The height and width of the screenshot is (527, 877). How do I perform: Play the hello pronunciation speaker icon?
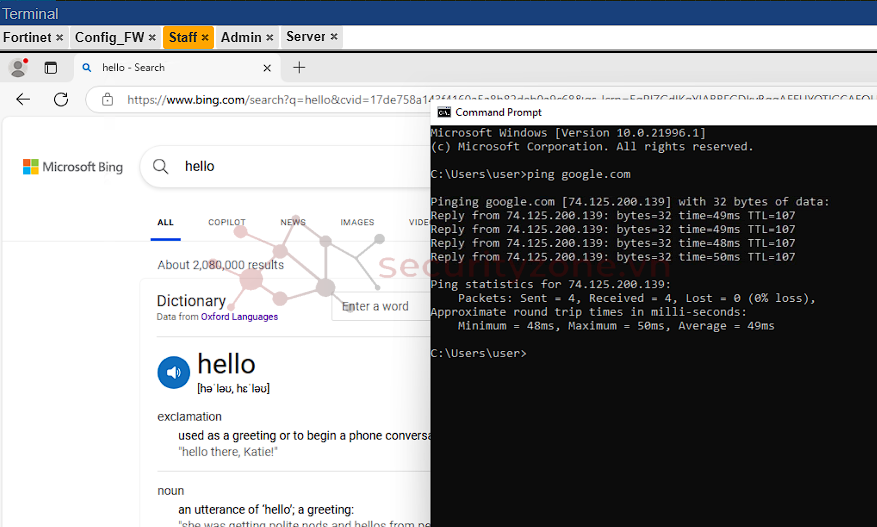pyautogui.click(x=174, y=372)
